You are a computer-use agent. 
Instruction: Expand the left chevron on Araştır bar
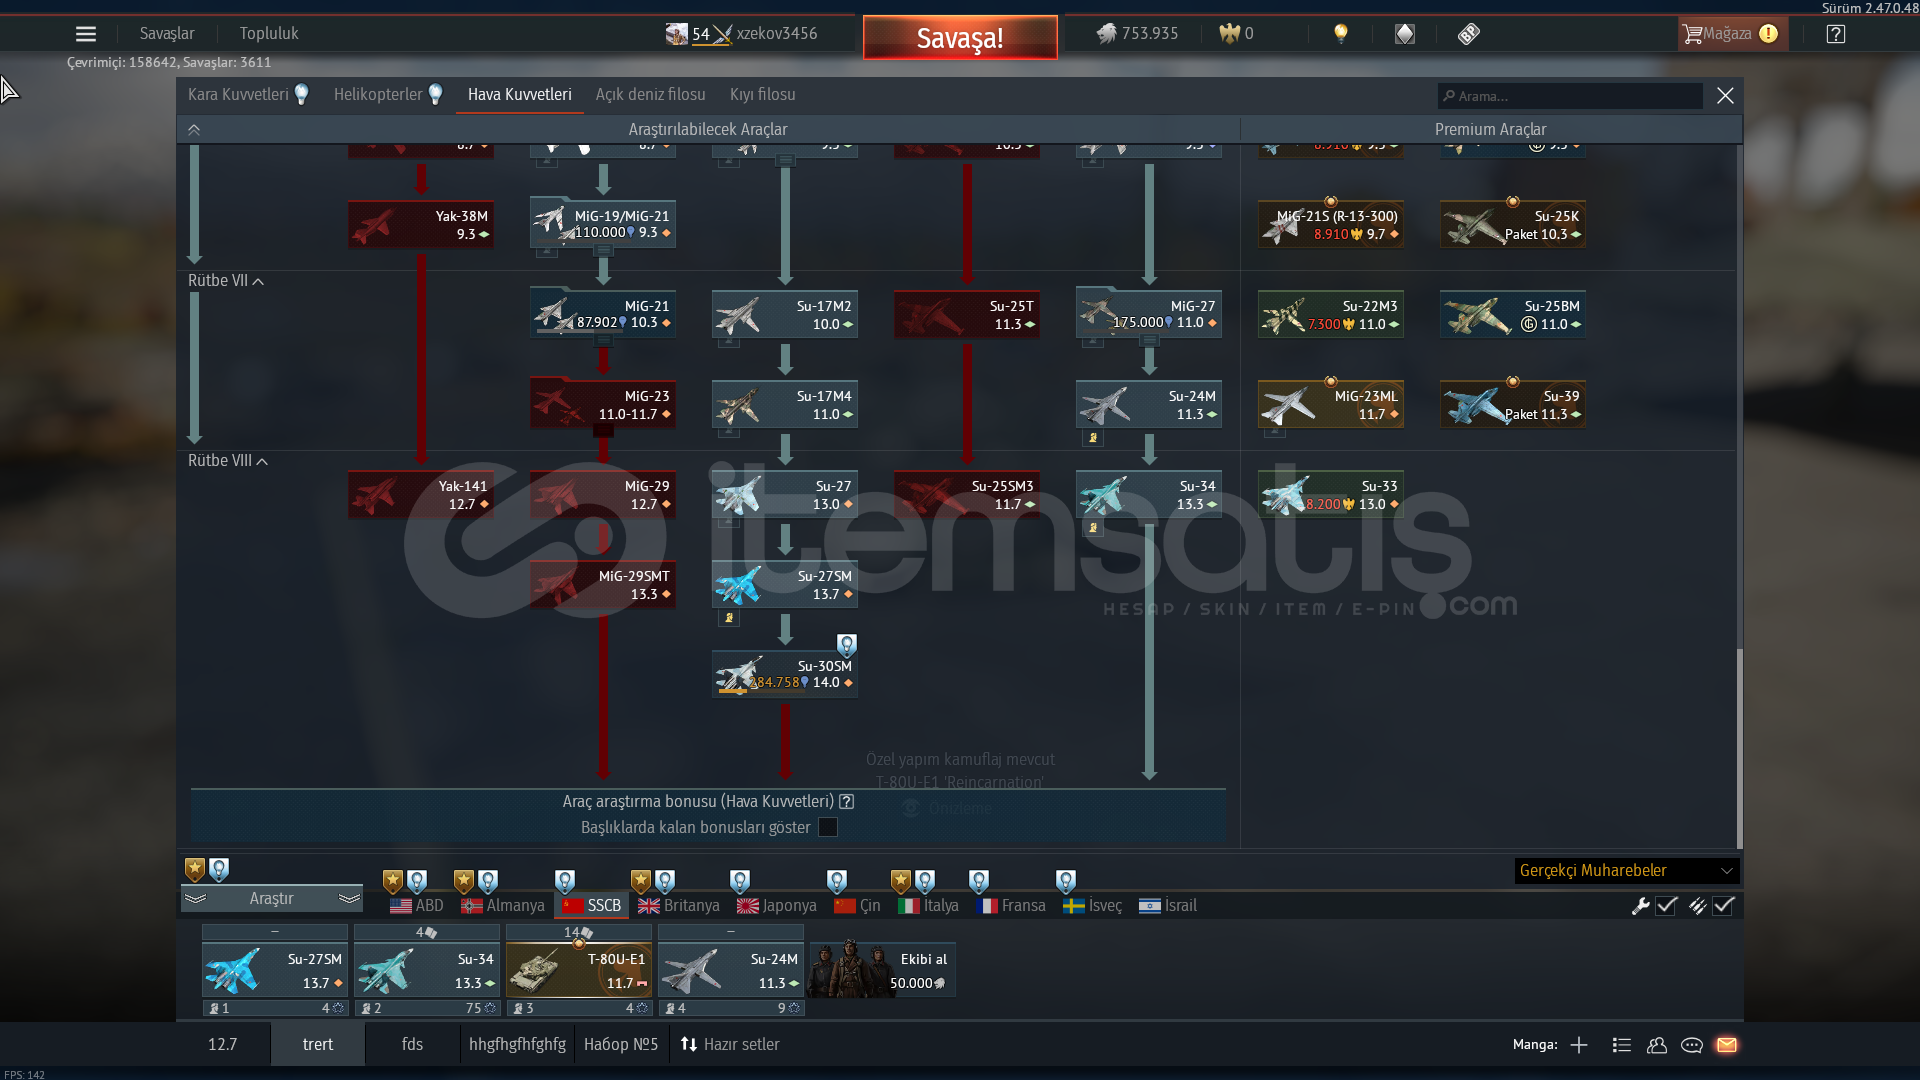(195, 899)
